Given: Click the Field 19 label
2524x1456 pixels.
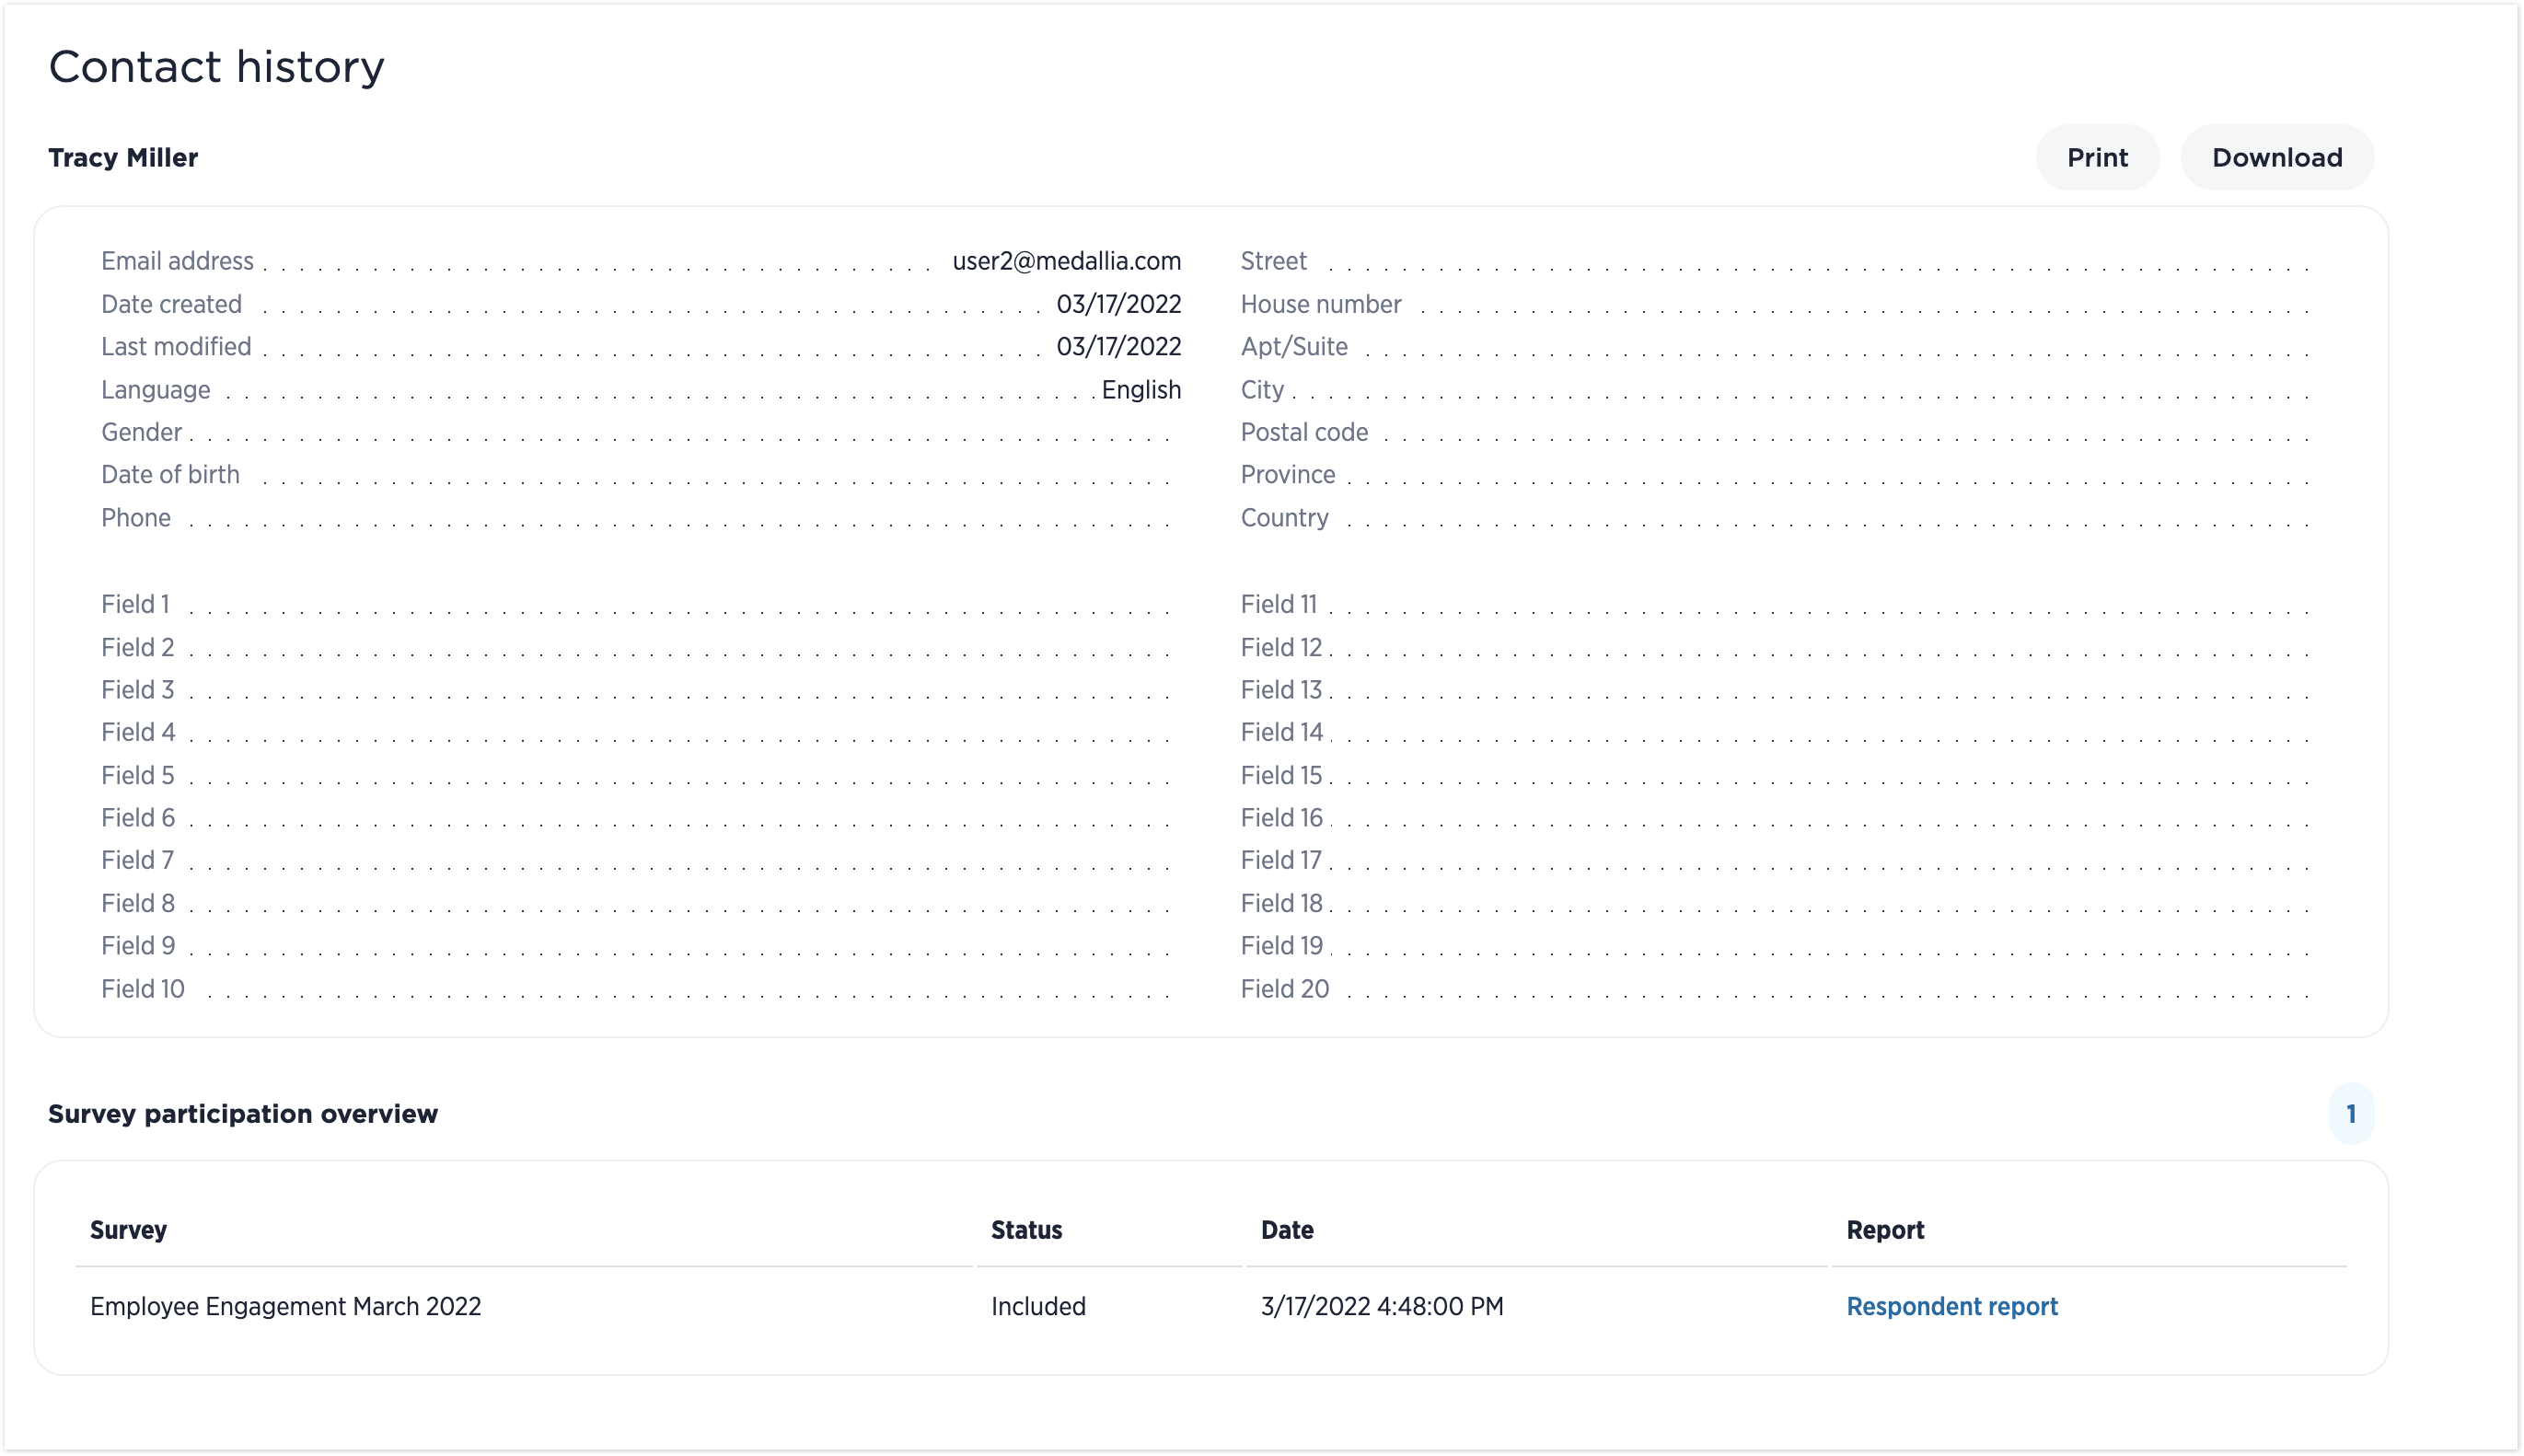Looking at the screenshot, I should (x=1281, y=945).
